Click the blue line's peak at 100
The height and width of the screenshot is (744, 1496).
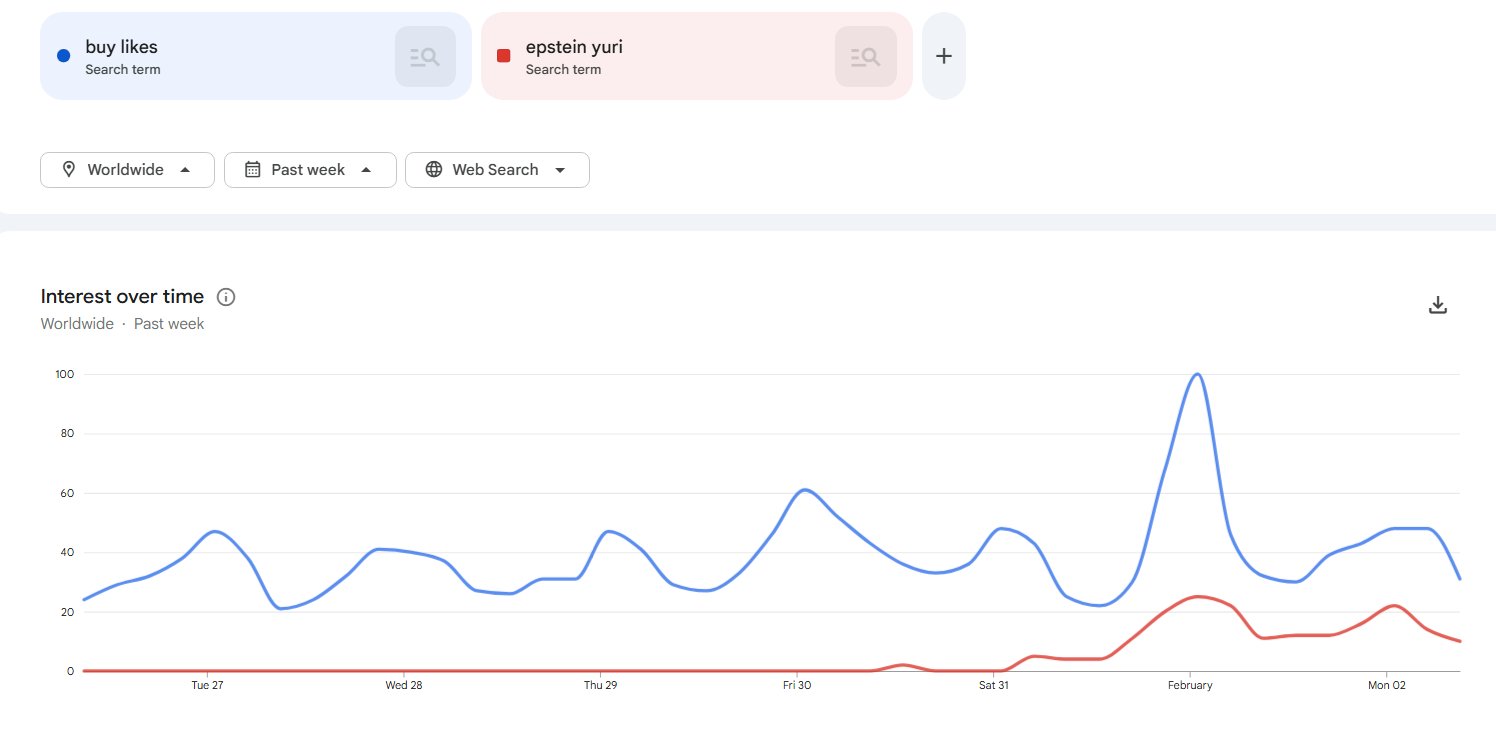pyautogui.click(x=1197, y=375)
